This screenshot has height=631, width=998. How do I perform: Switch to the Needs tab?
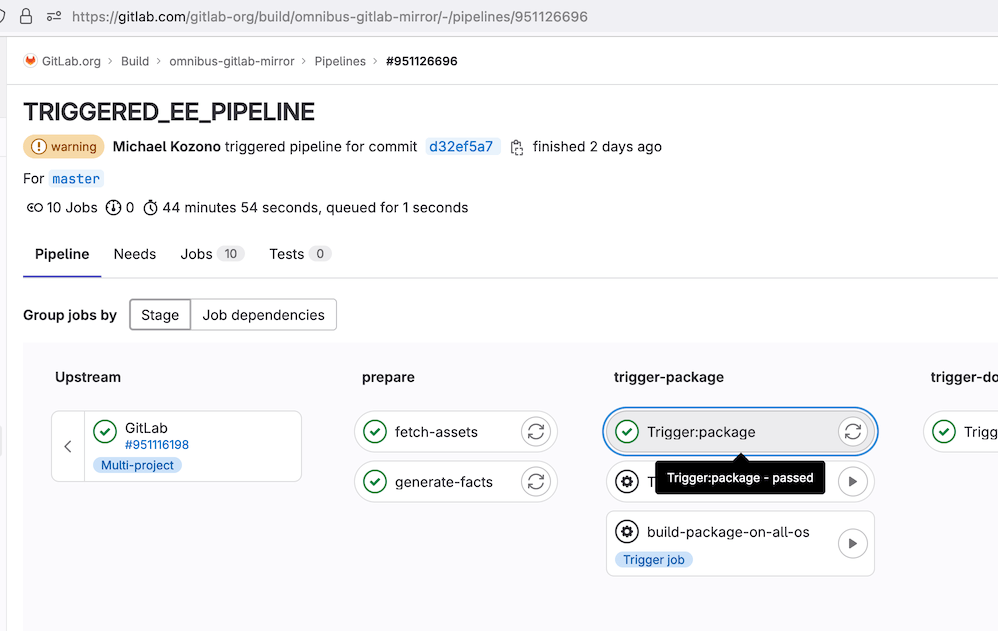click(134, 254)
